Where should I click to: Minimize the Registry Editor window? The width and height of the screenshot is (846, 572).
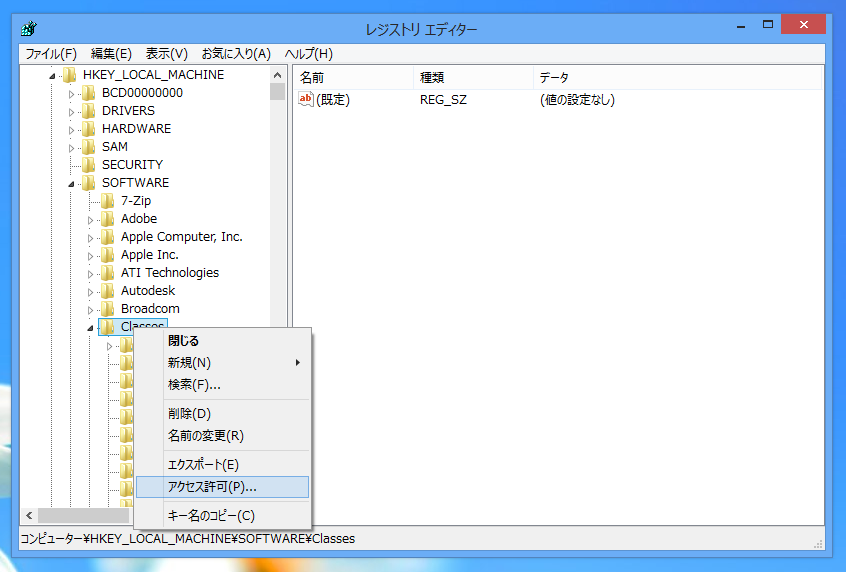741,25
